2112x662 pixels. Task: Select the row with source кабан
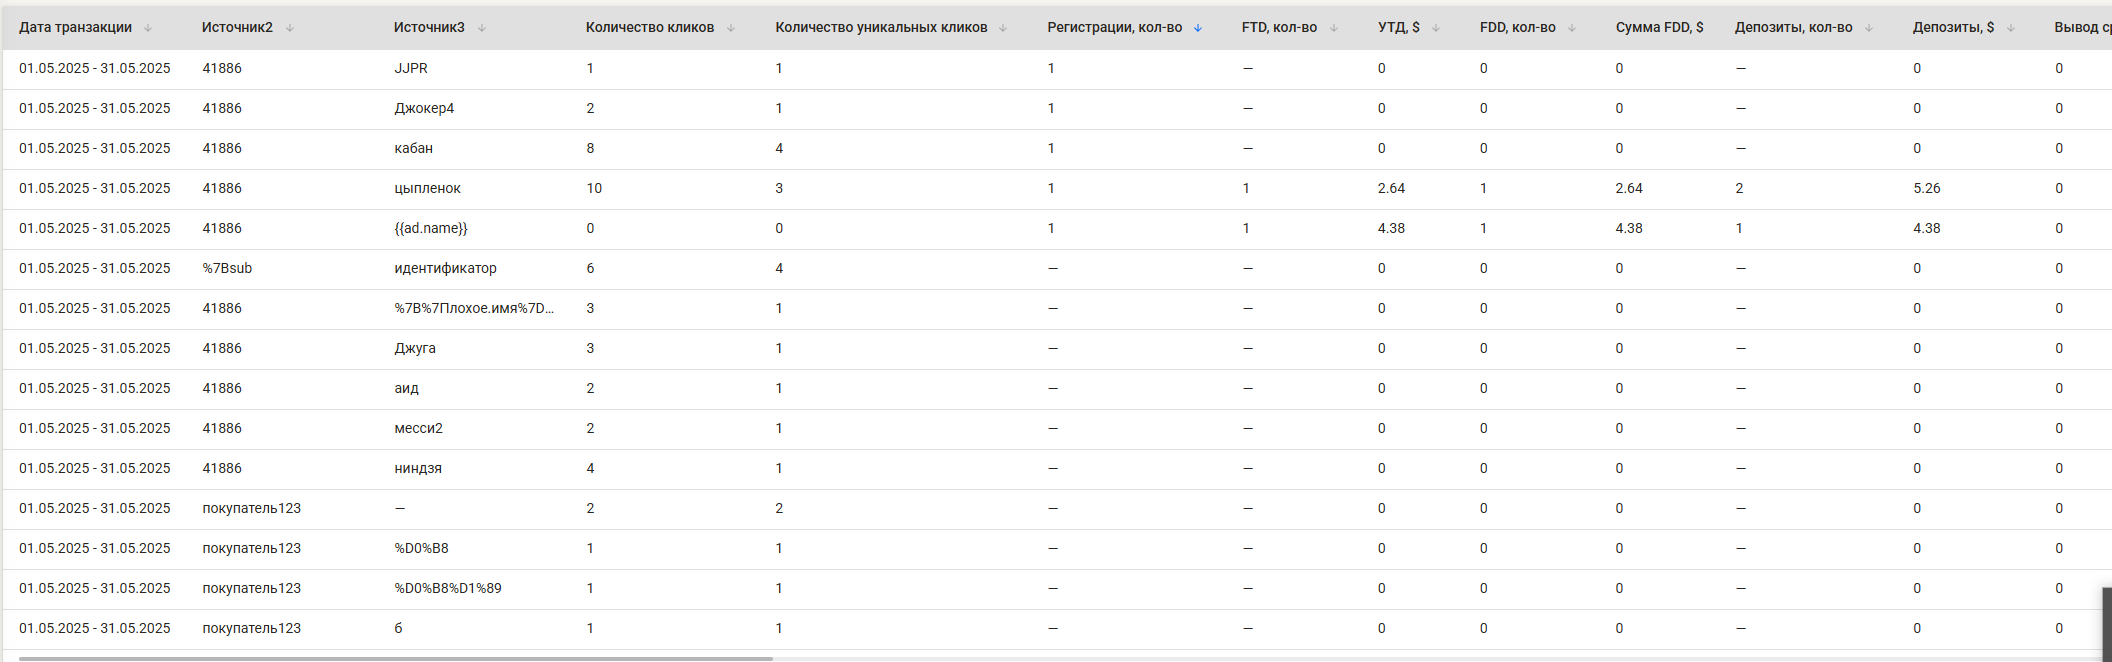pyautogui.click(x=1057, y=149)
